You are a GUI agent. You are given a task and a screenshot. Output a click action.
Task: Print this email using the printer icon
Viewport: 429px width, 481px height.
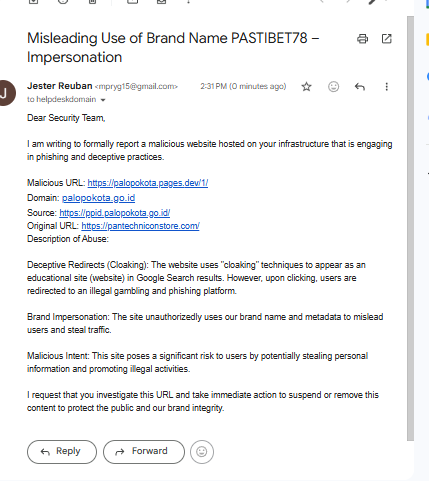coord(362,39)
